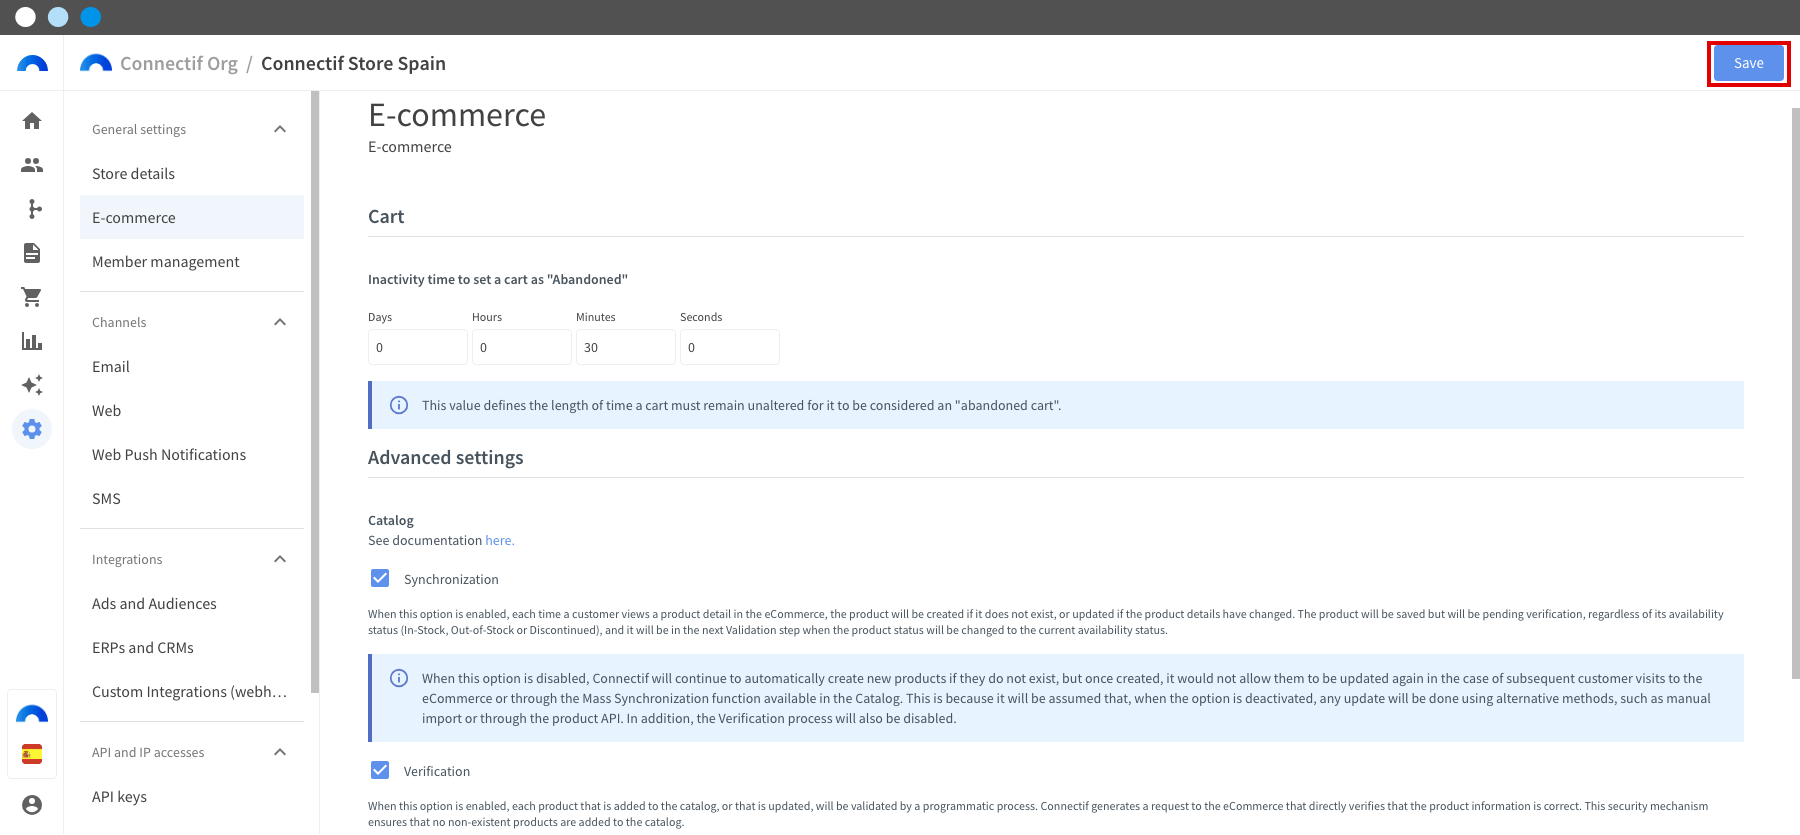This screenshot has height=835, width=1800.
Task: Uncheck the Synchronization checkbox
Action: point(380,578)
